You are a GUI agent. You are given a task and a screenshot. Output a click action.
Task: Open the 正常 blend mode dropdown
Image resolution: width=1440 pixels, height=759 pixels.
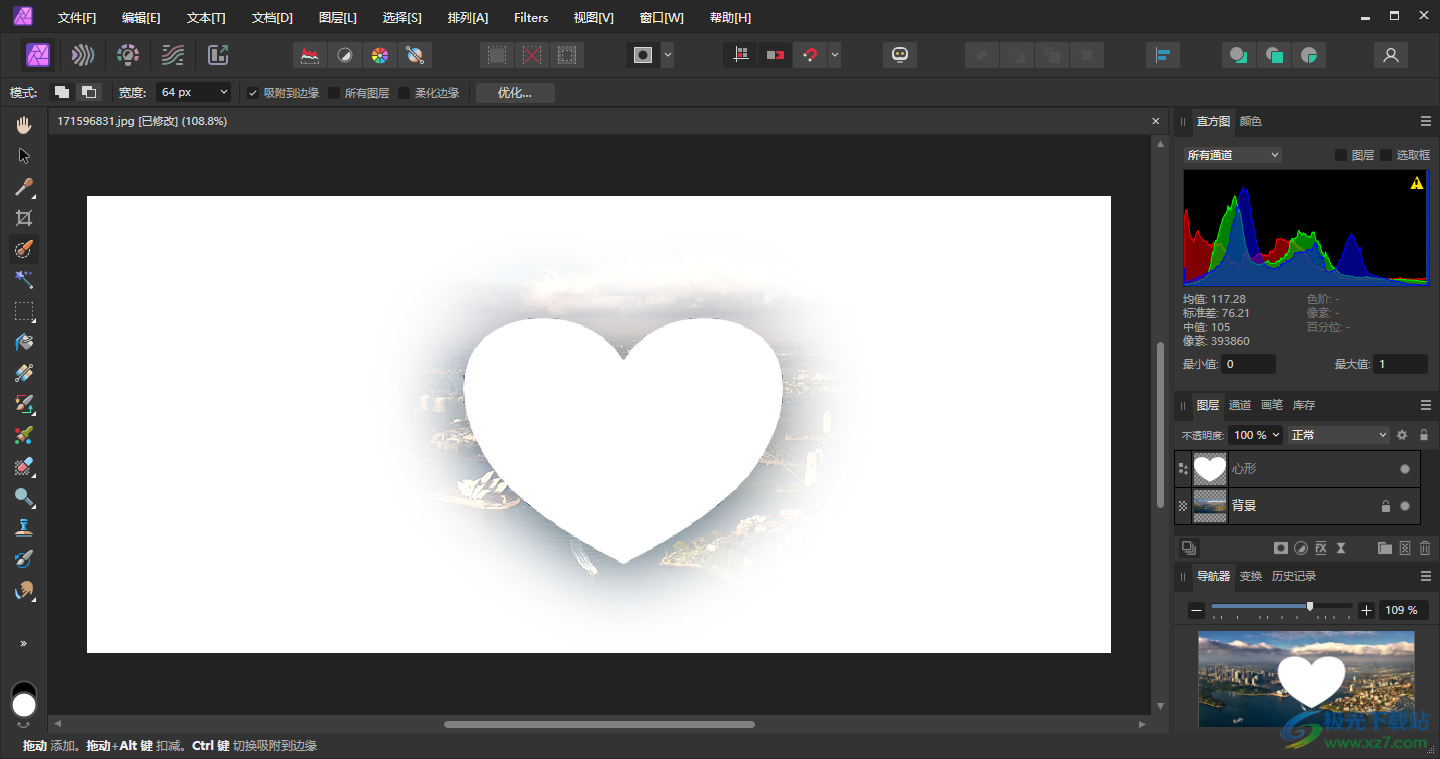(1339, 435)
